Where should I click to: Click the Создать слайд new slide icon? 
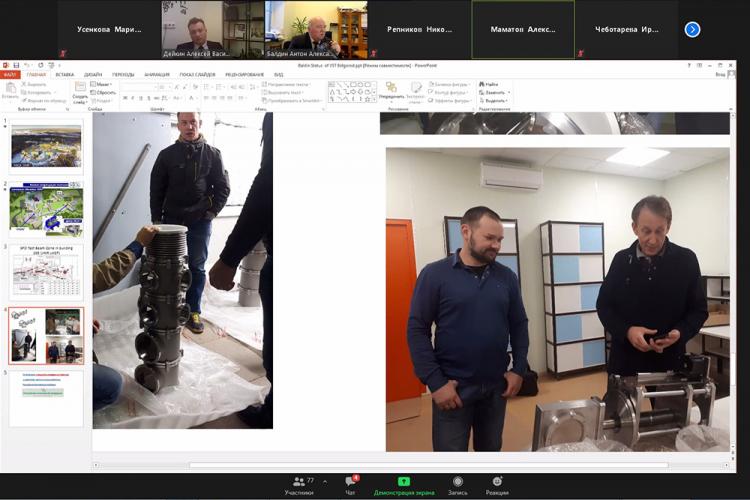click(80, 92)
